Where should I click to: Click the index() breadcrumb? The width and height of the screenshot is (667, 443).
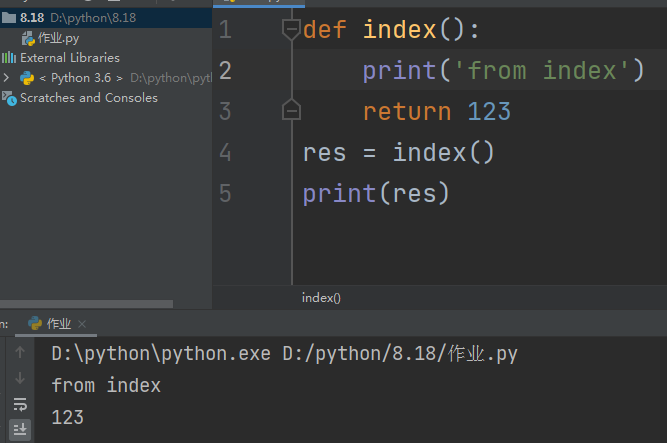(x=321, y=298)
